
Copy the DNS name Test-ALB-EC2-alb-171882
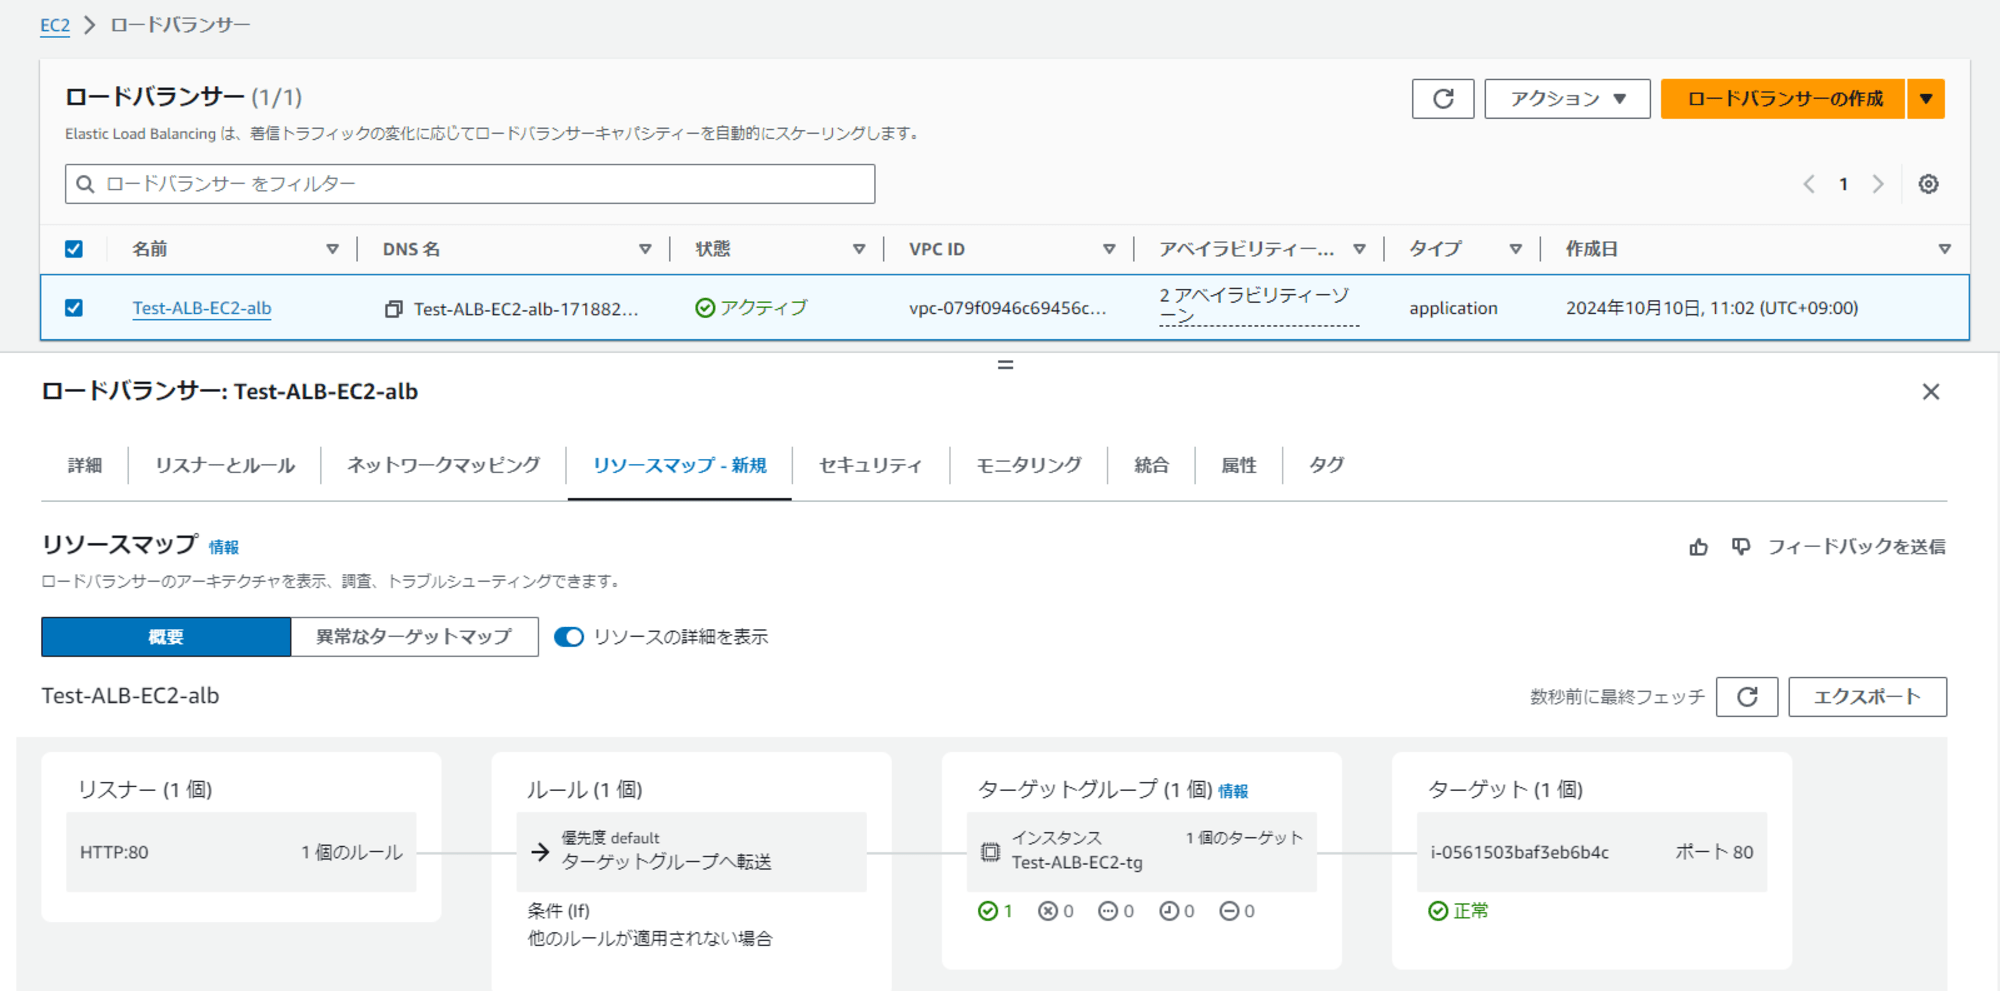click(x=394, y=309)
